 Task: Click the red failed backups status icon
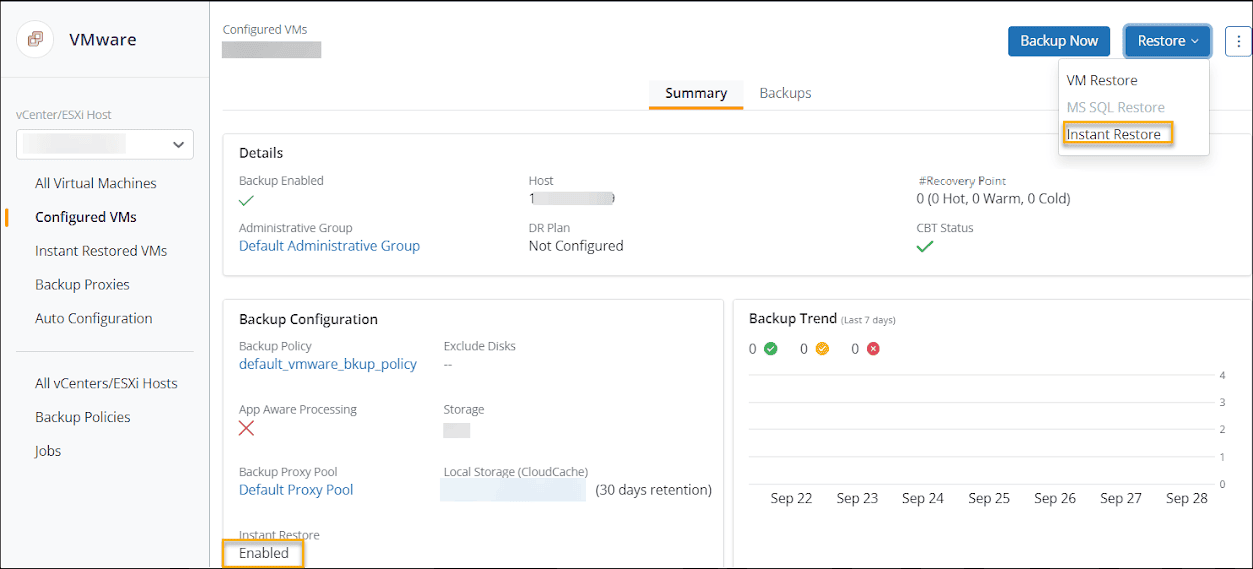point(873,349)
